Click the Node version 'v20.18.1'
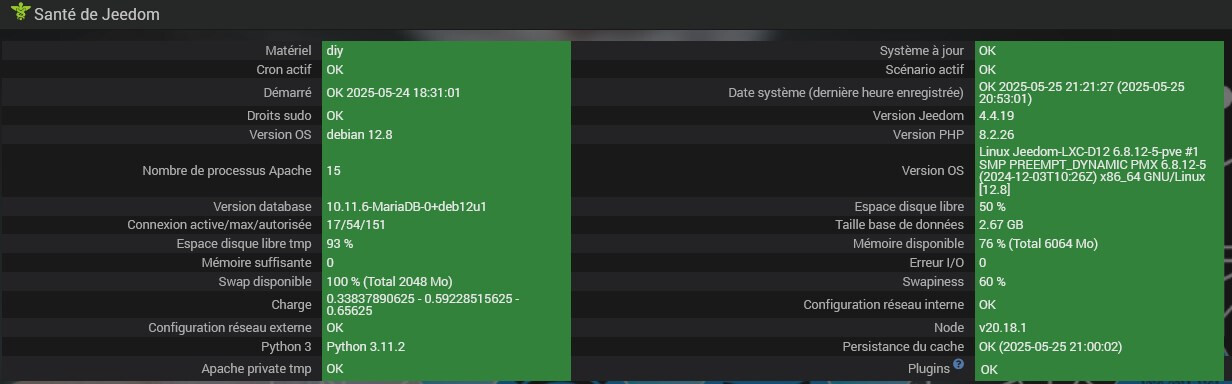Viewport: 1232px width, 384px height. [x=1002, y=328]
